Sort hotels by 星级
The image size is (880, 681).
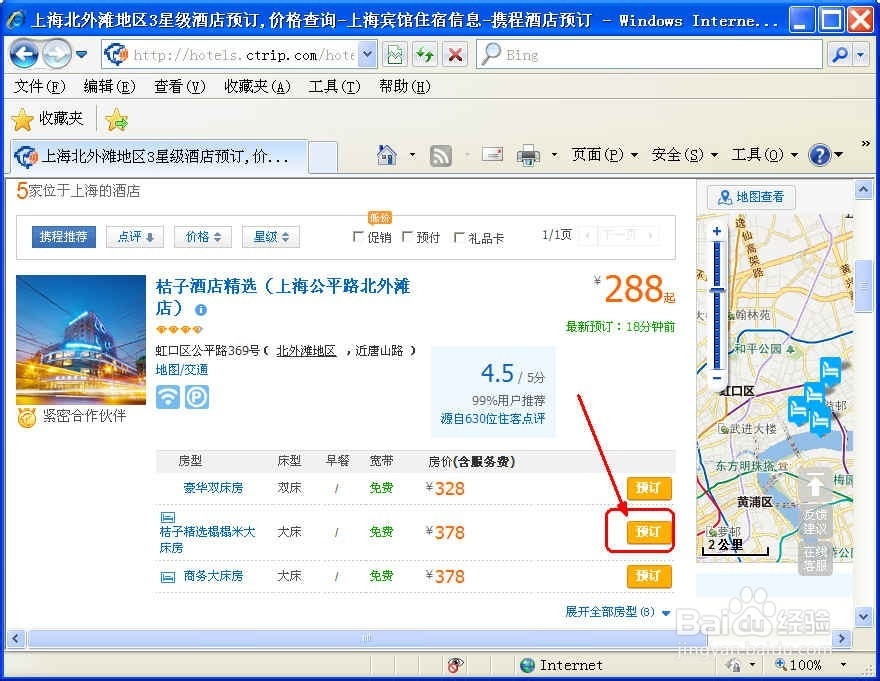tap(271, 237)
